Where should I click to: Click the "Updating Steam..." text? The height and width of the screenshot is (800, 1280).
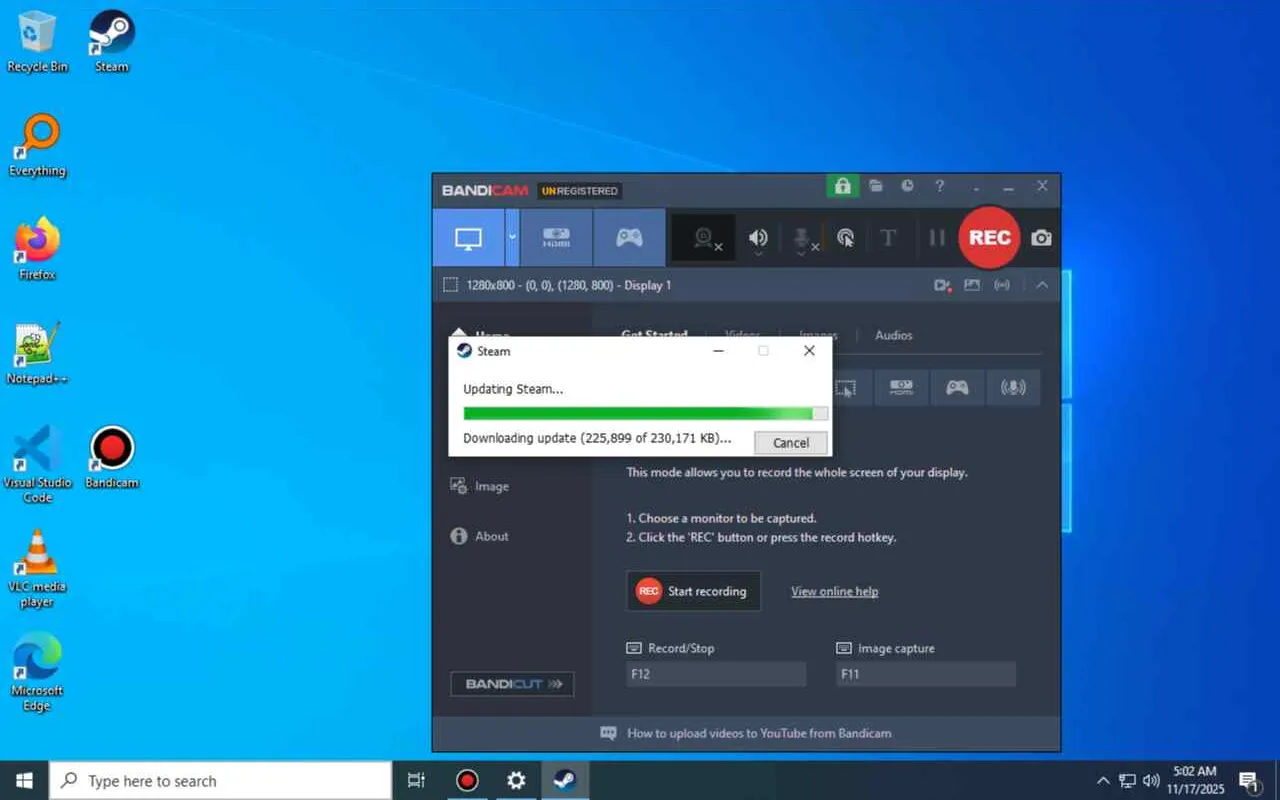pyautogui.click(x=513, y=389)
